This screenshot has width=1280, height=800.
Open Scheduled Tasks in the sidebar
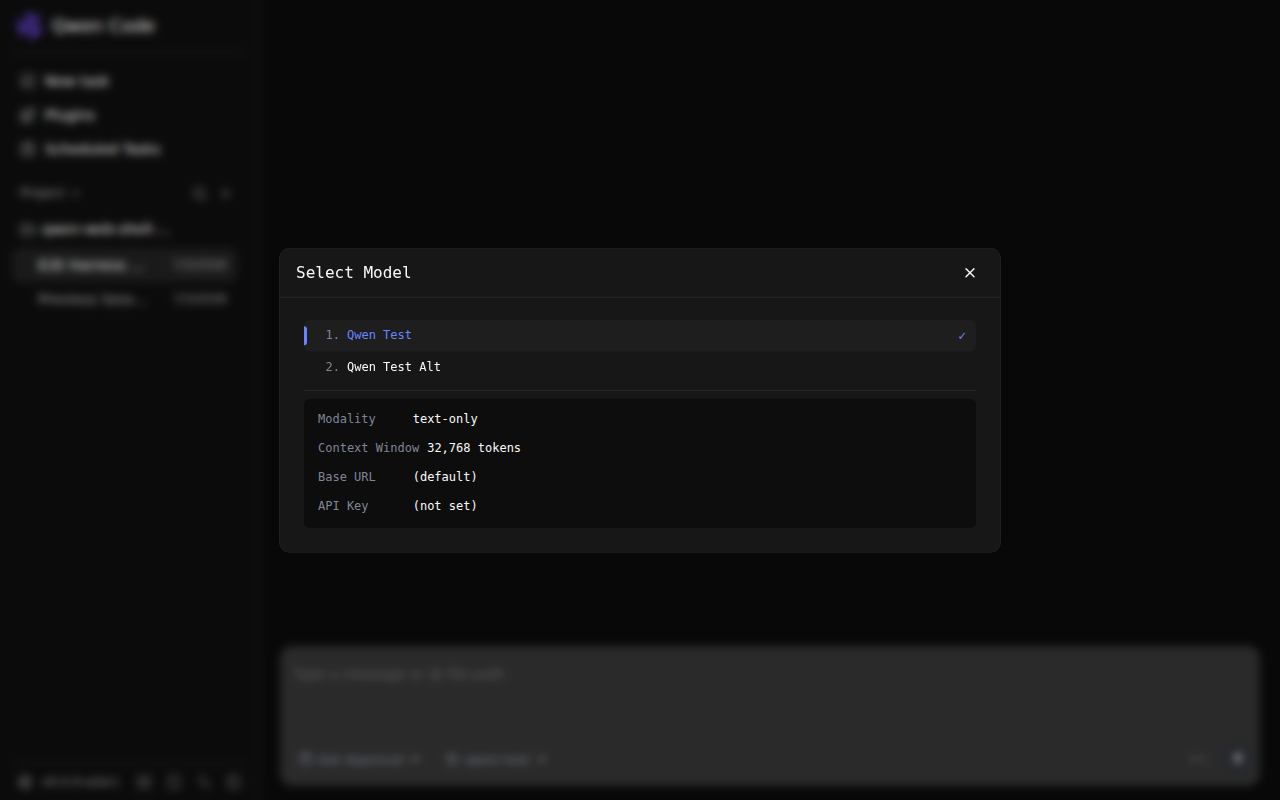[x=126, y=149]
